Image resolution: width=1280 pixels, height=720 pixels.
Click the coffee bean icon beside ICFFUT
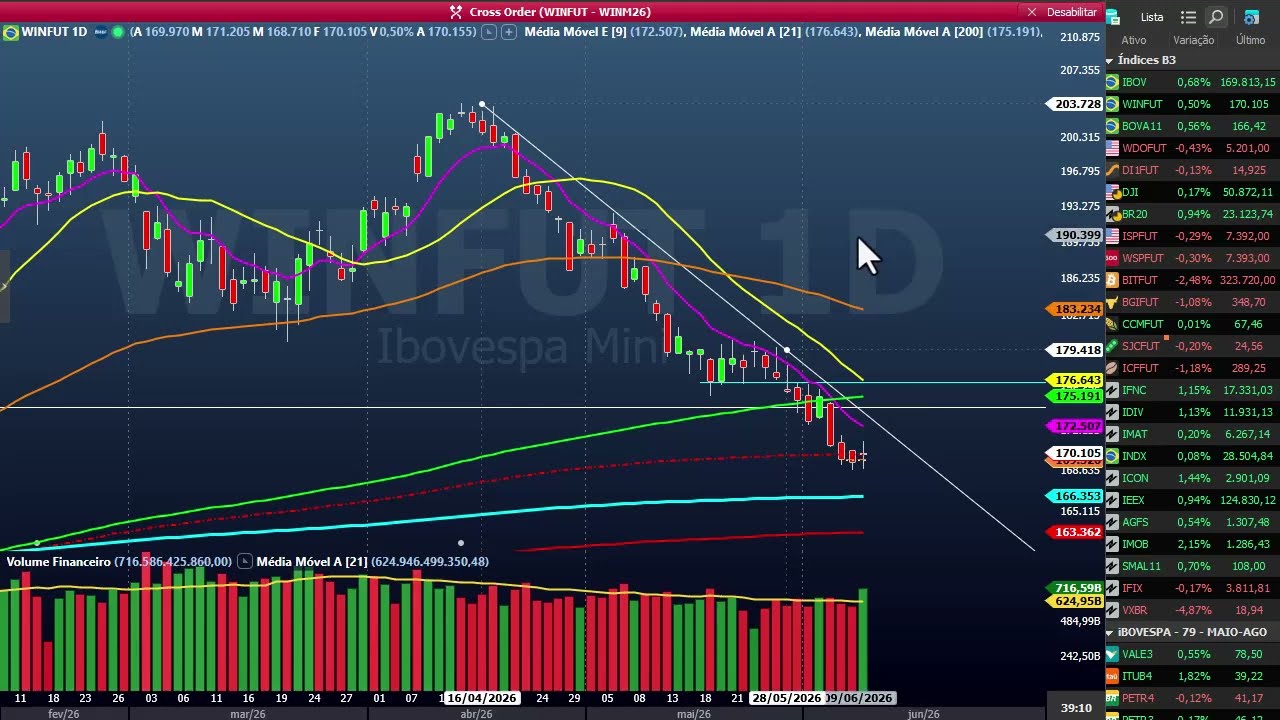pos(1112,368)
